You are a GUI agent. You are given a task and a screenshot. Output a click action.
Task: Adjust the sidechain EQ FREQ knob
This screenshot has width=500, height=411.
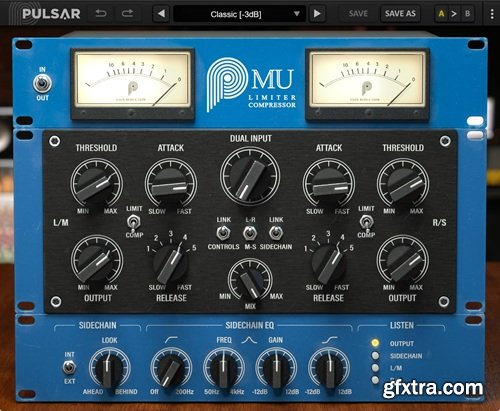click(224, 368)
